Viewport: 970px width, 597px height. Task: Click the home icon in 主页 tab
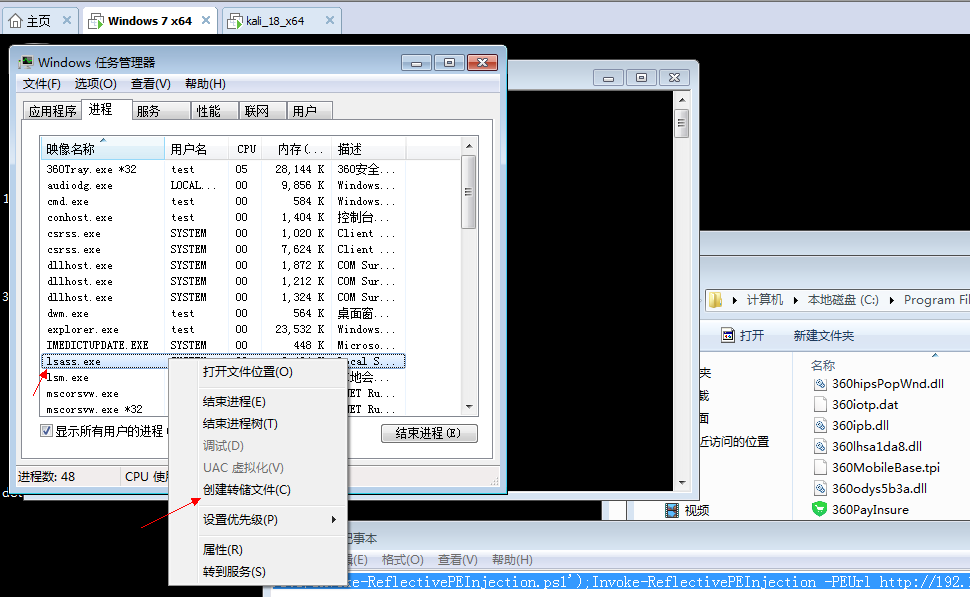15,21
